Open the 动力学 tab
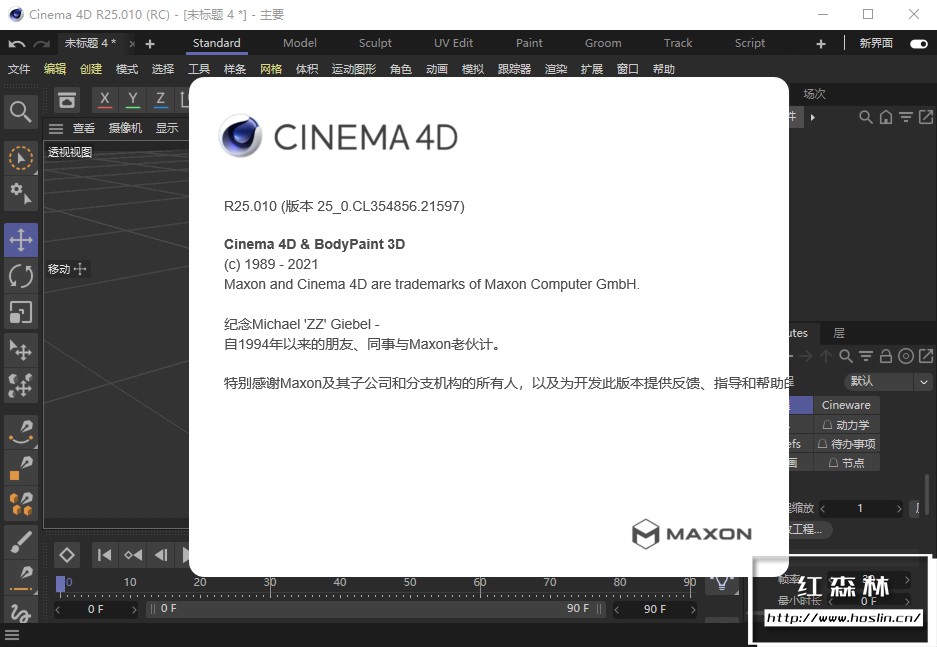 pyautogui.click(x=846, y=425)
